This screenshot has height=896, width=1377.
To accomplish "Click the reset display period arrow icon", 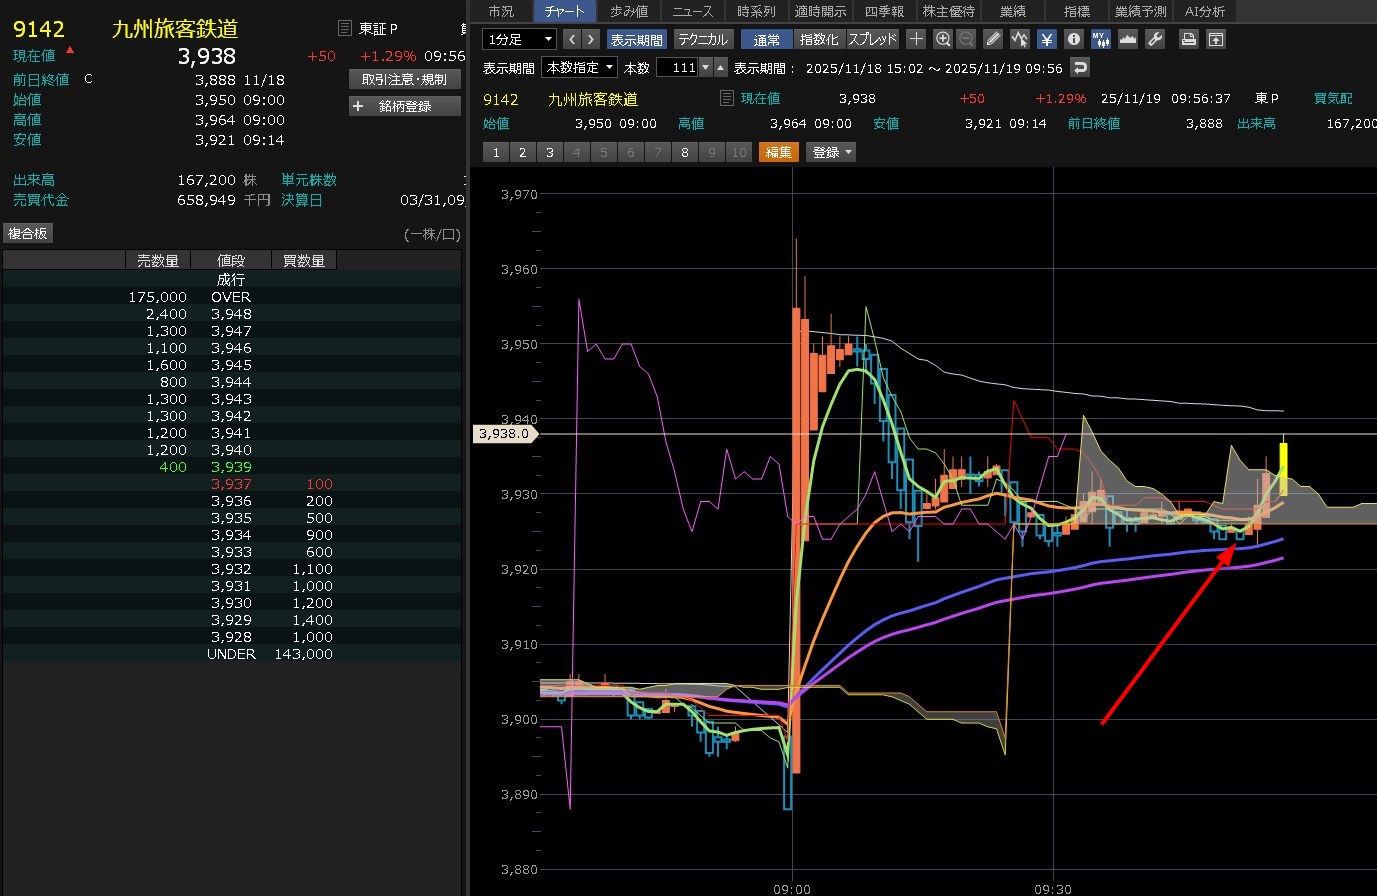I will tap(1079, 67).
